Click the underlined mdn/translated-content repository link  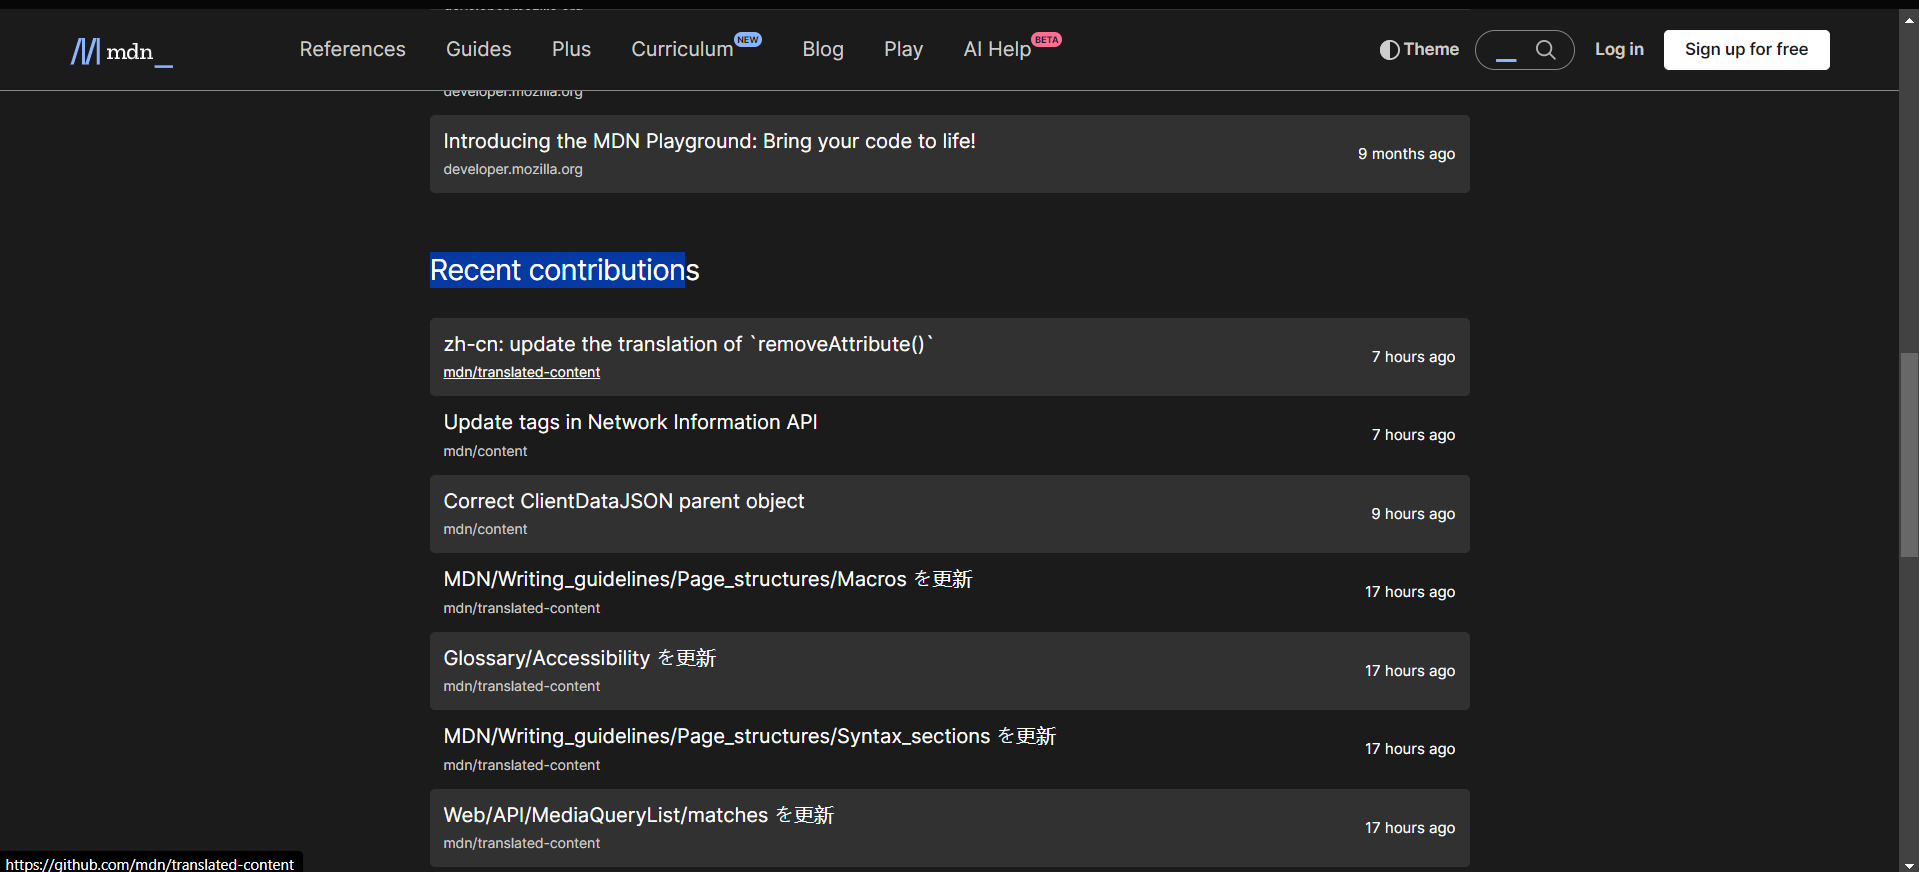point(521,373)
